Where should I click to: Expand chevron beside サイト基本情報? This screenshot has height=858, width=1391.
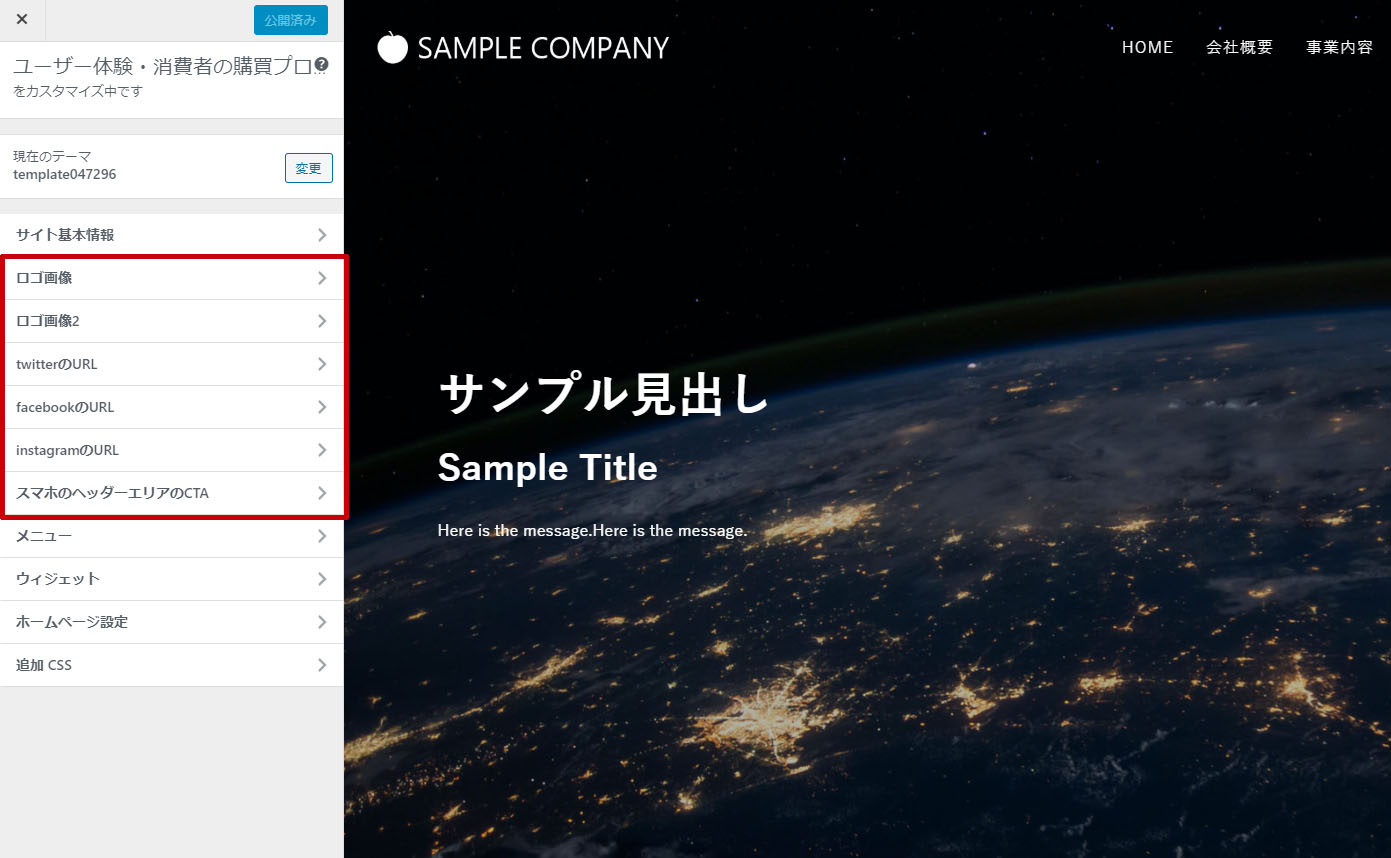coord(322,235)
